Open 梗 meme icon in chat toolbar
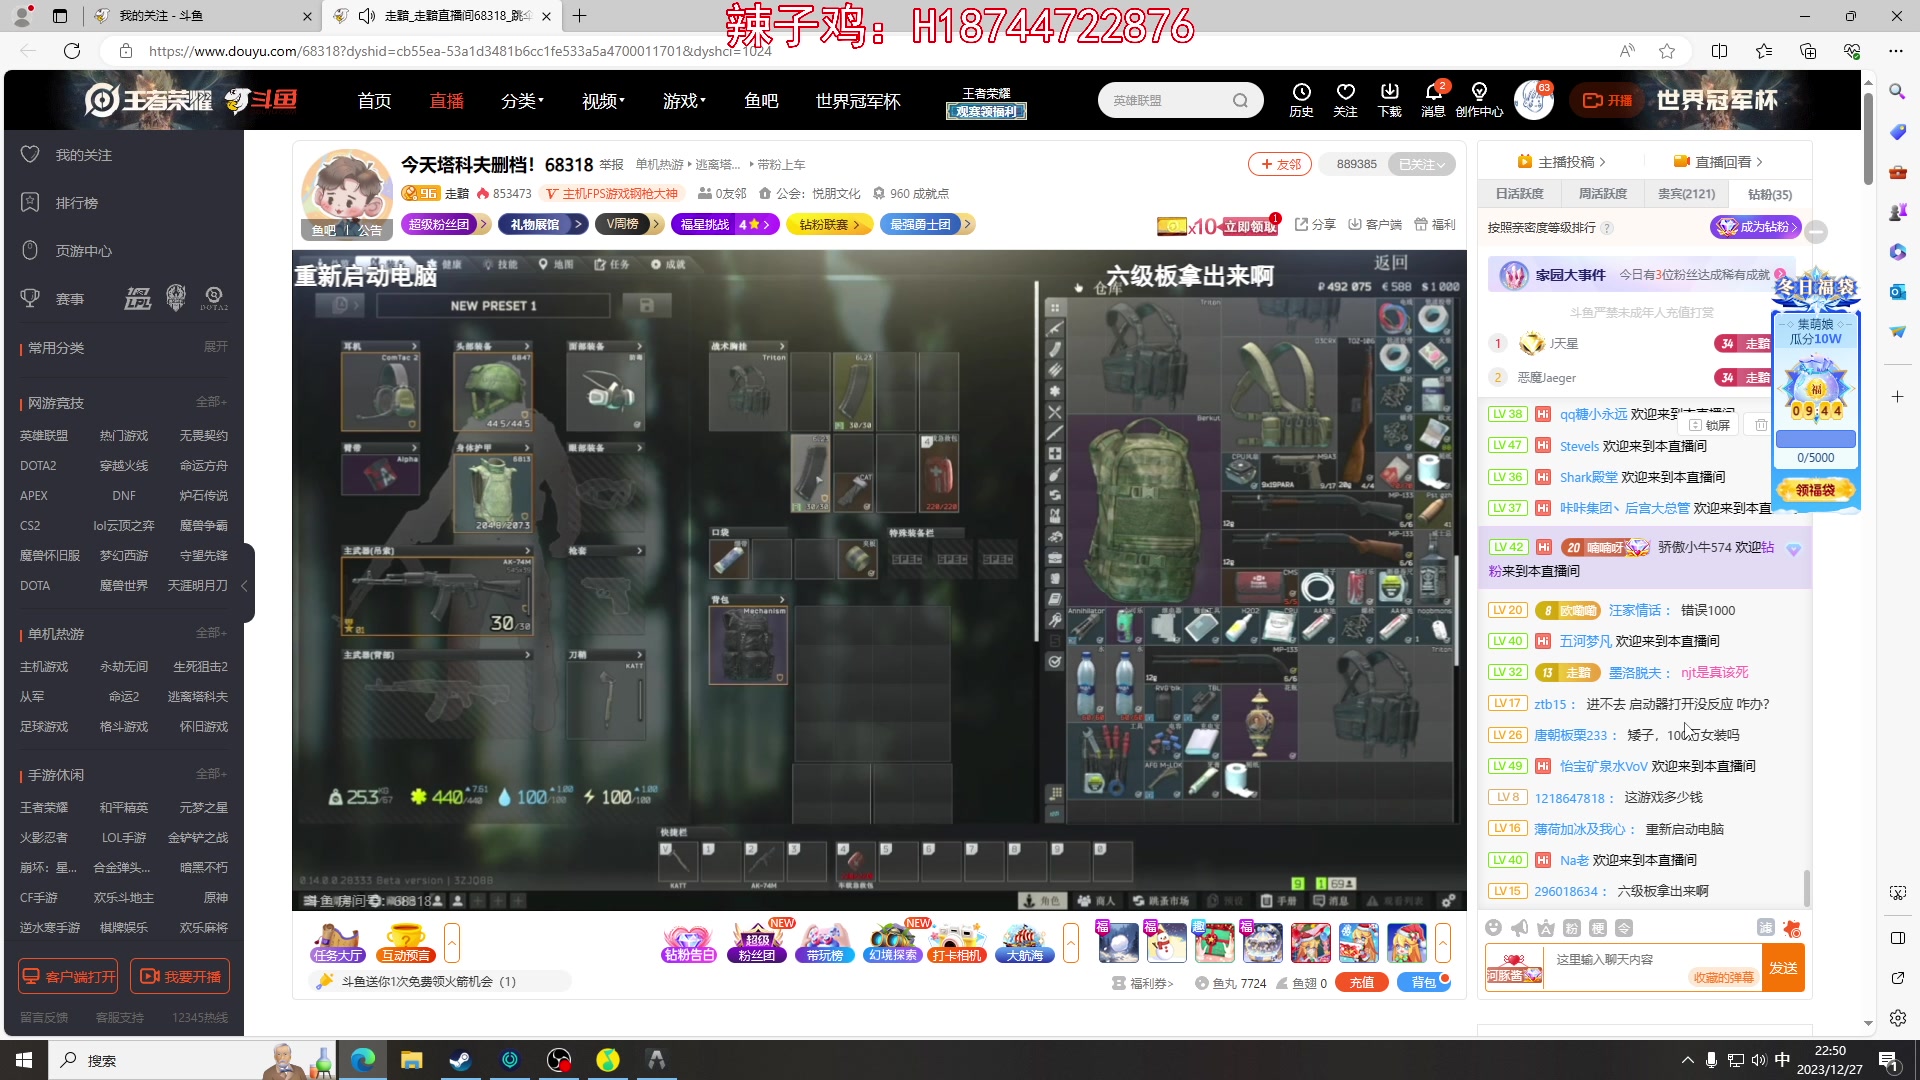The width and height of the screenshot is (1920, 1080). (1598, 928)
